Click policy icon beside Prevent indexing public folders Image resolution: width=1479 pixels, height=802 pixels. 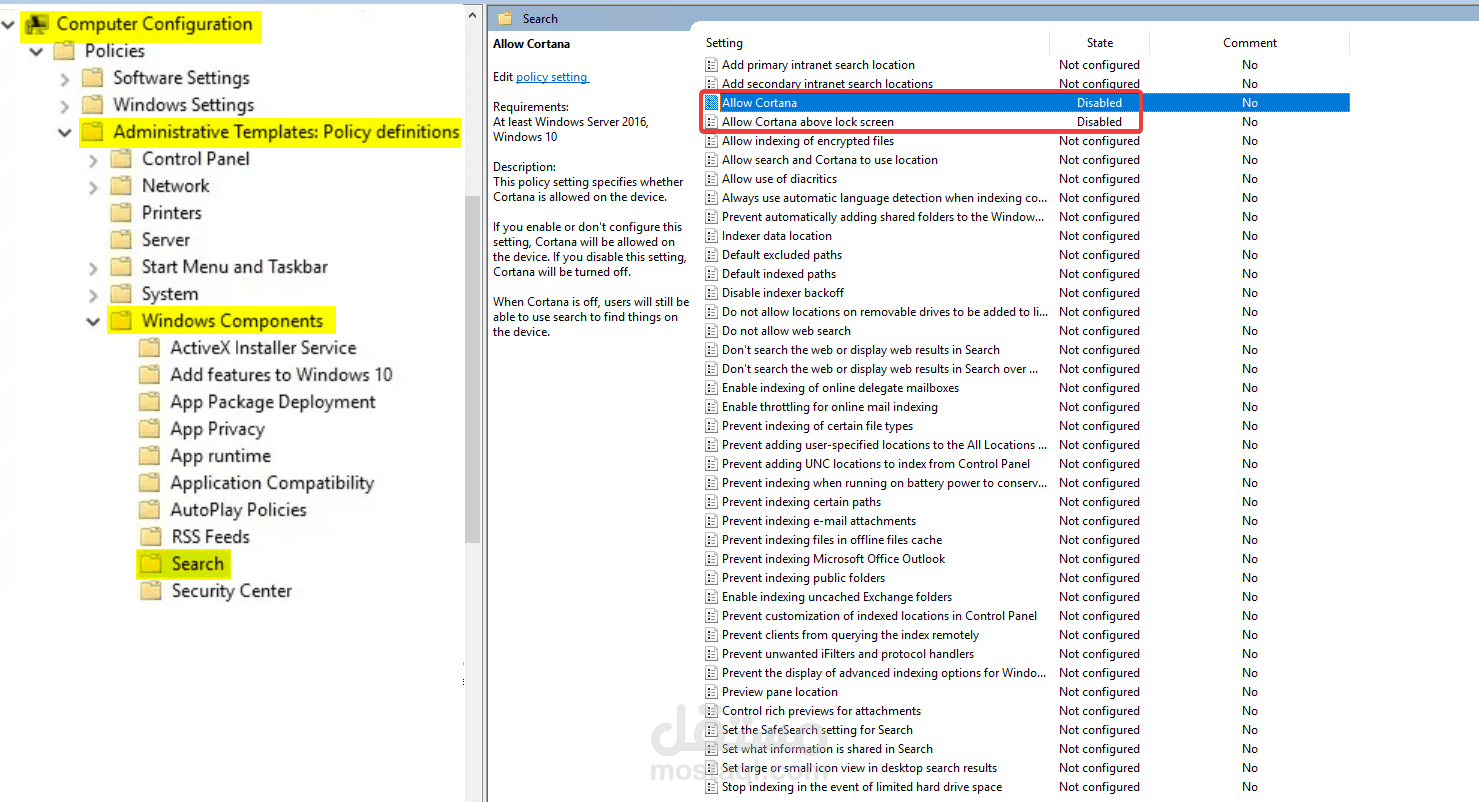[x=712, y=578]
